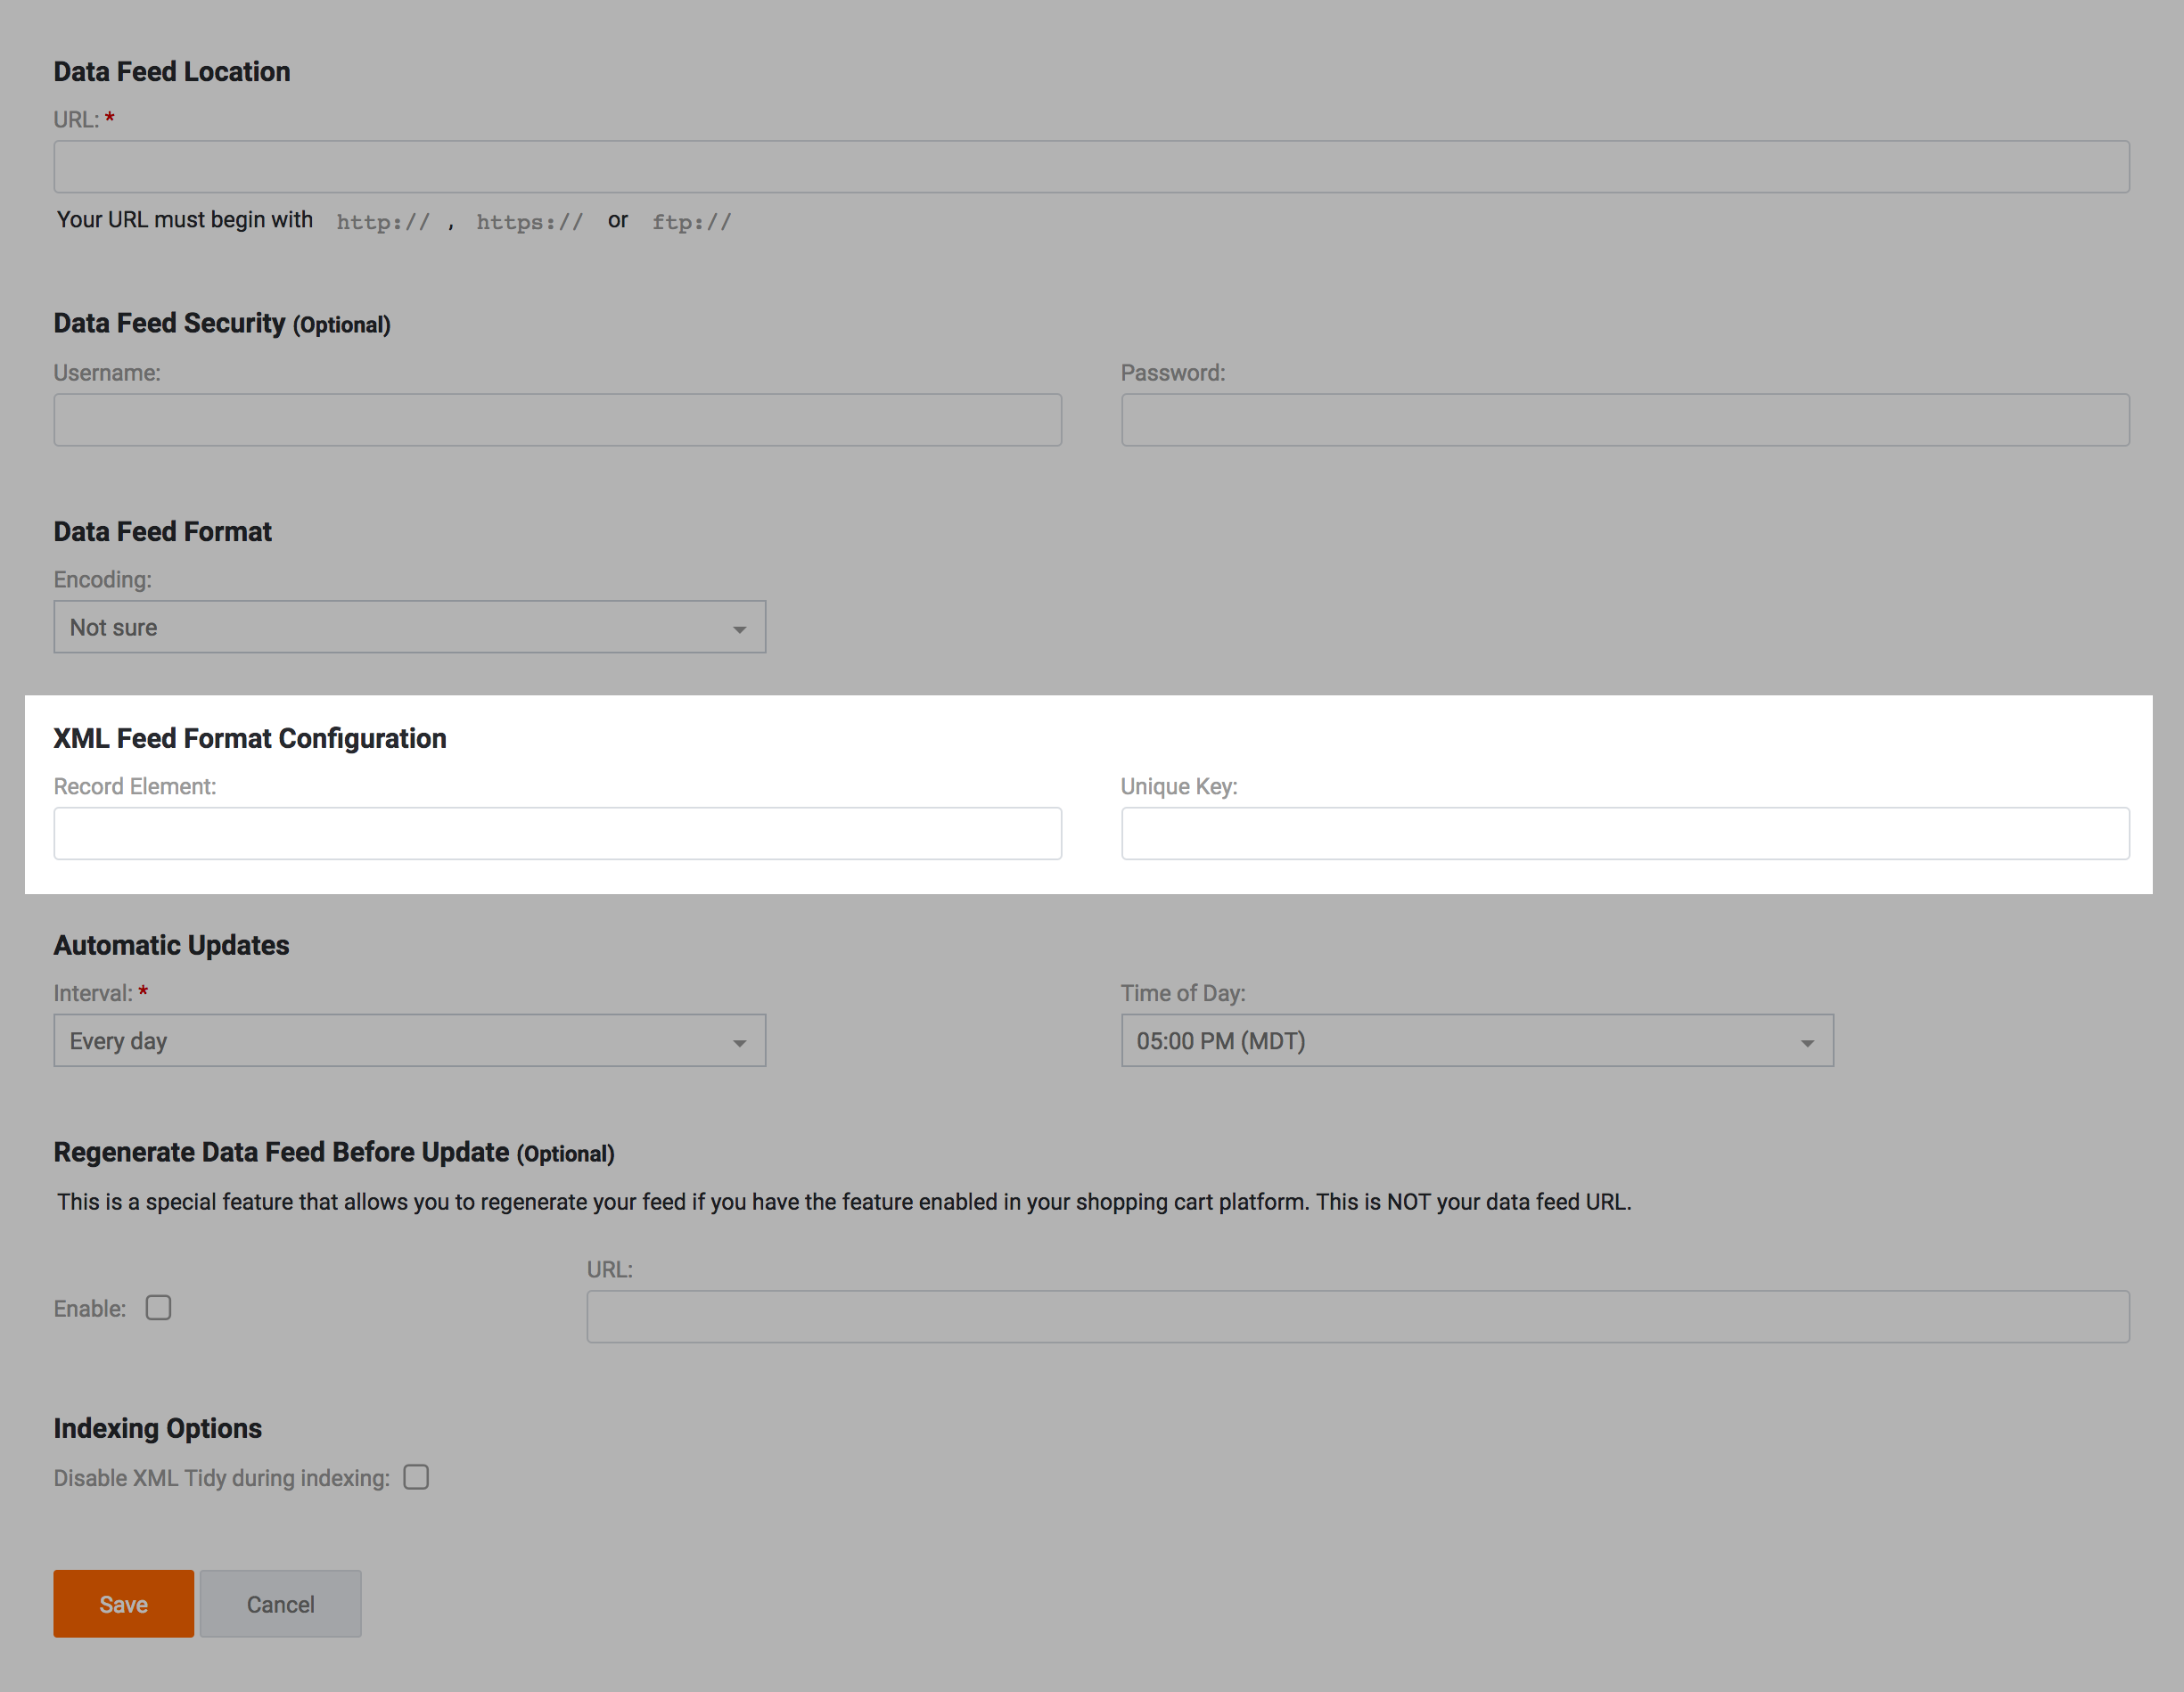This screenshot has width=2184, height=1692.
Task: Click the Enable label next to checkbox
Action: pos(90,1309)
